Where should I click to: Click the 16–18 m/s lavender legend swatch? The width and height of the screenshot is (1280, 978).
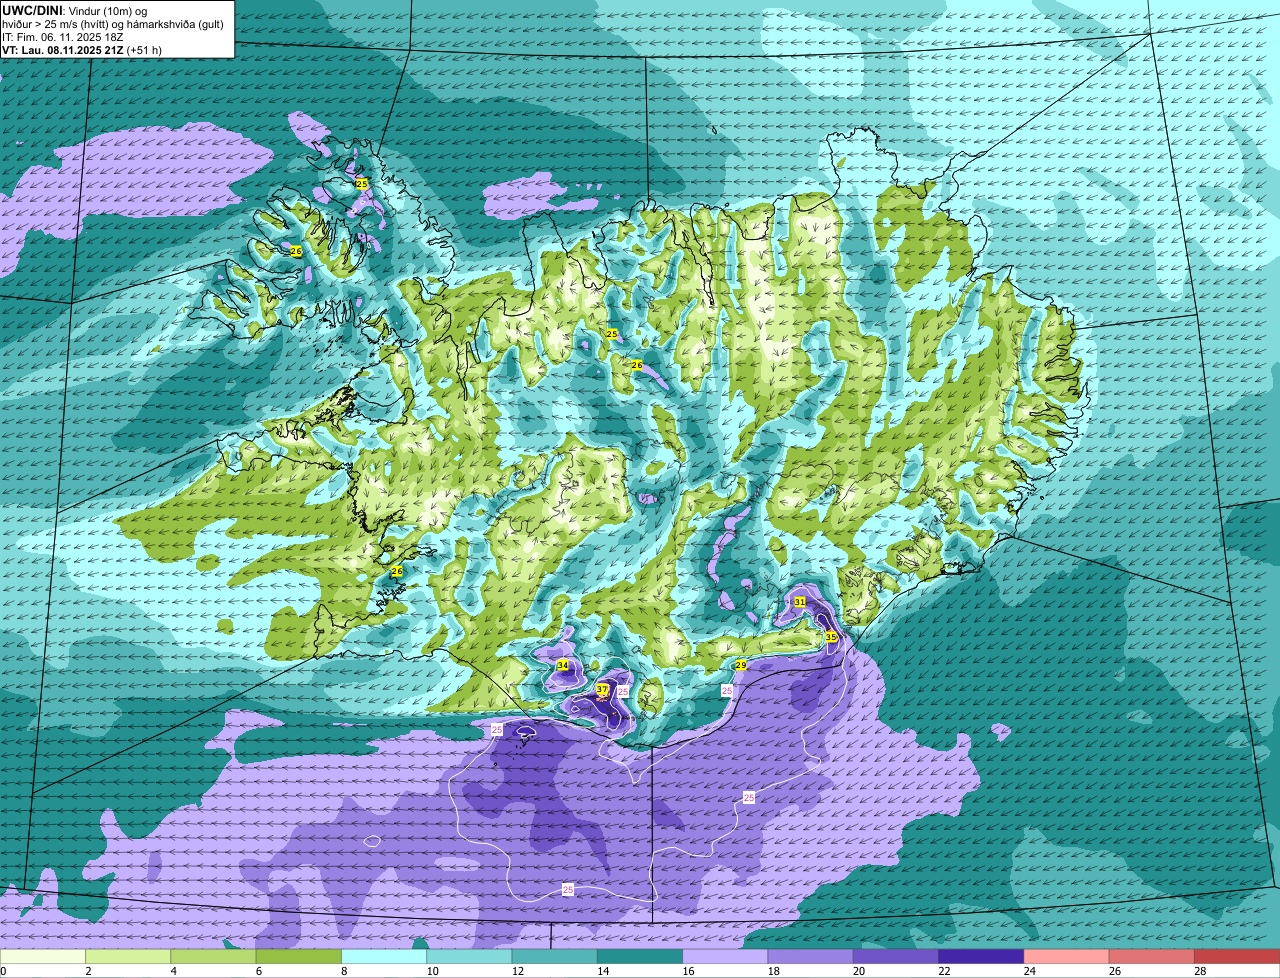tap(725, 956)
